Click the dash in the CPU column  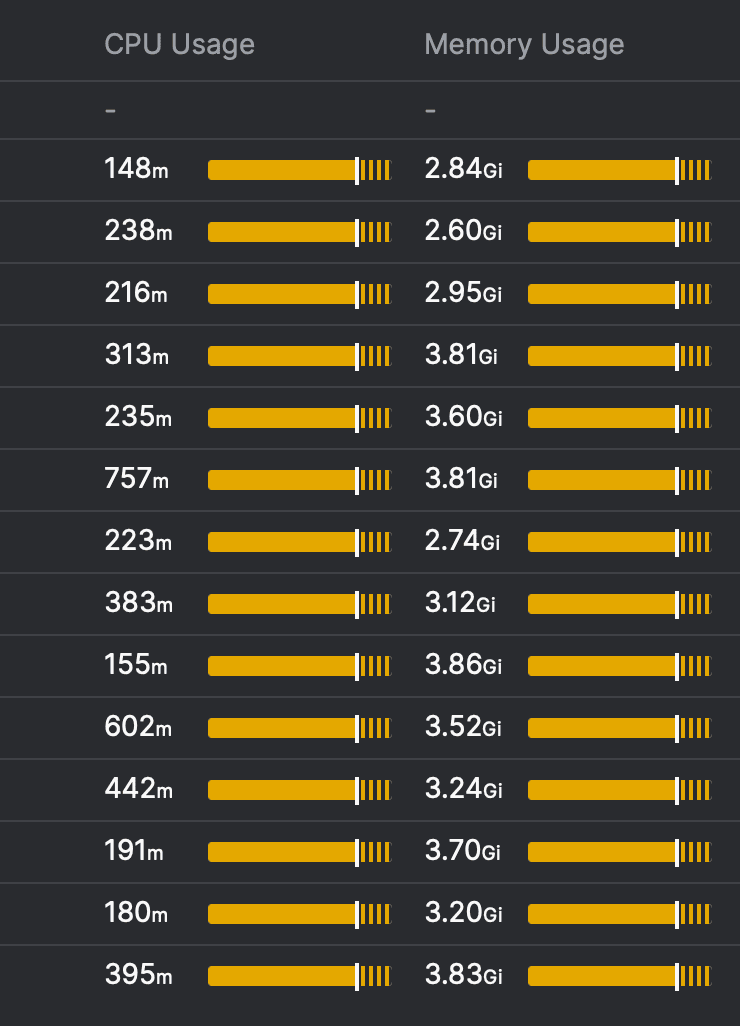pyautogui.click(x=108, y=110)
